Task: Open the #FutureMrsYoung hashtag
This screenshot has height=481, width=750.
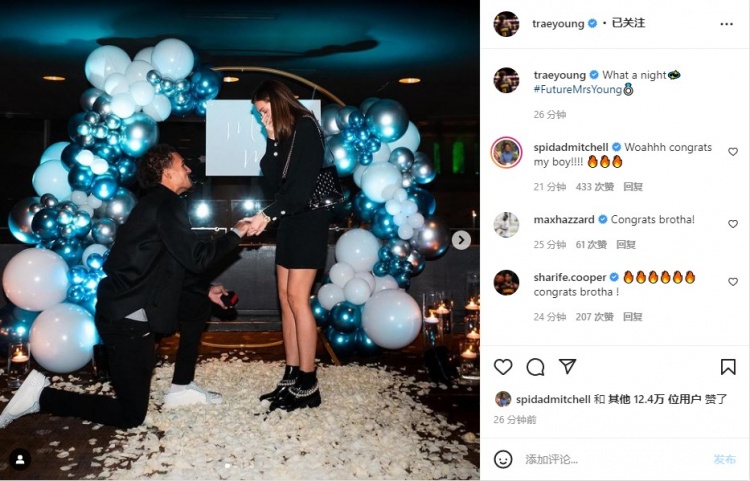Action: [x=577, y=89]
